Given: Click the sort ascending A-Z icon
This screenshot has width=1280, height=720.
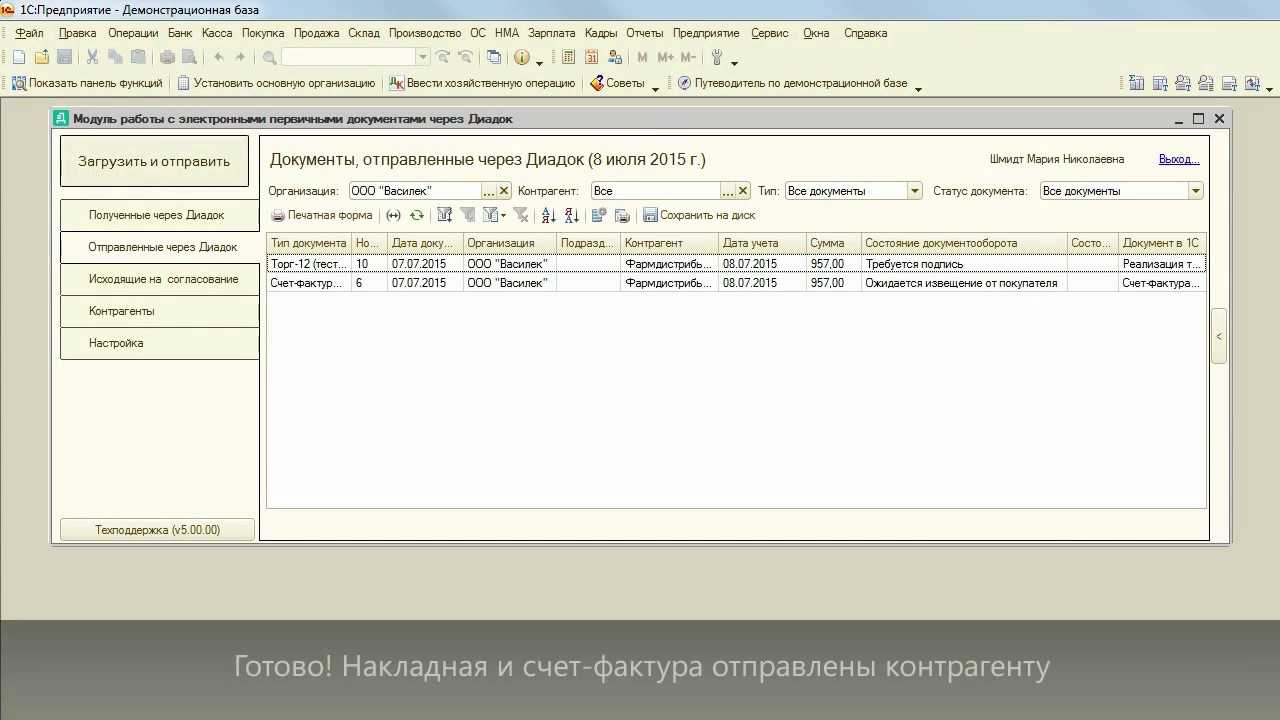Looking at the screenshot, I should (548, 215).
